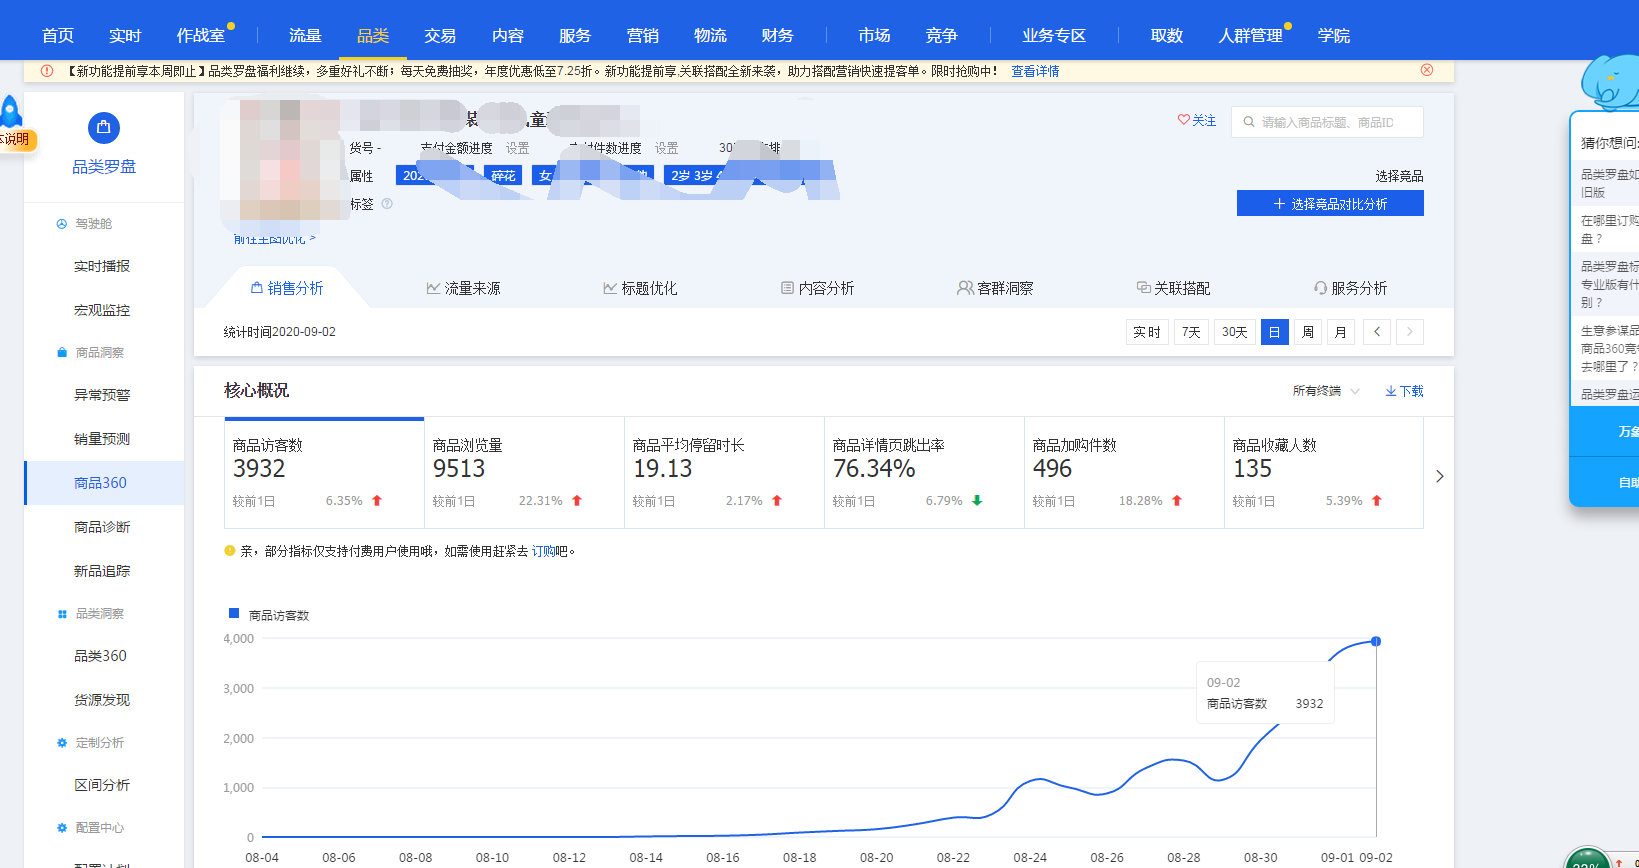Select the 实时 time range
Image resolution: width=1639 pixels, height=868 pixels.
[x=1147, y=332]
